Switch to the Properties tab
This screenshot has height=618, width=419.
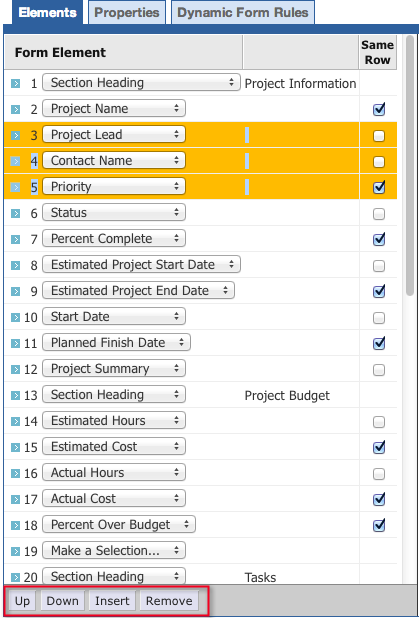pyautogui.click(x=127, y=12)
